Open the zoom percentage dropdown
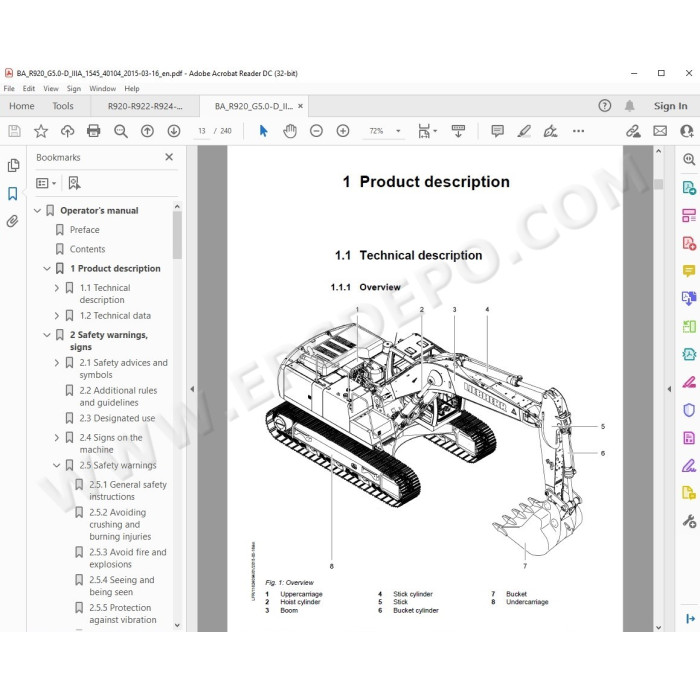The height and width of the screenshot is (700, 700). click(398, 131)
